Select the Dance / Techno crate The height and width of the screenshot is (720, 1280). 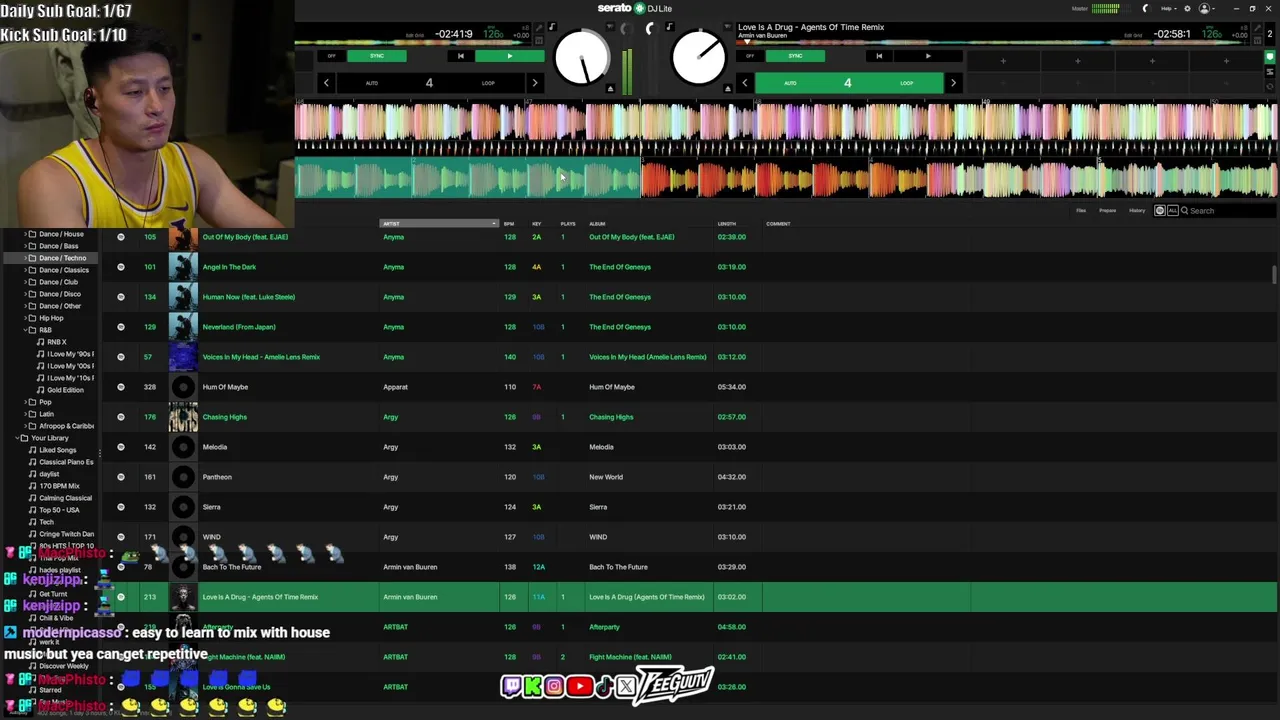click(x=62, y=258)
